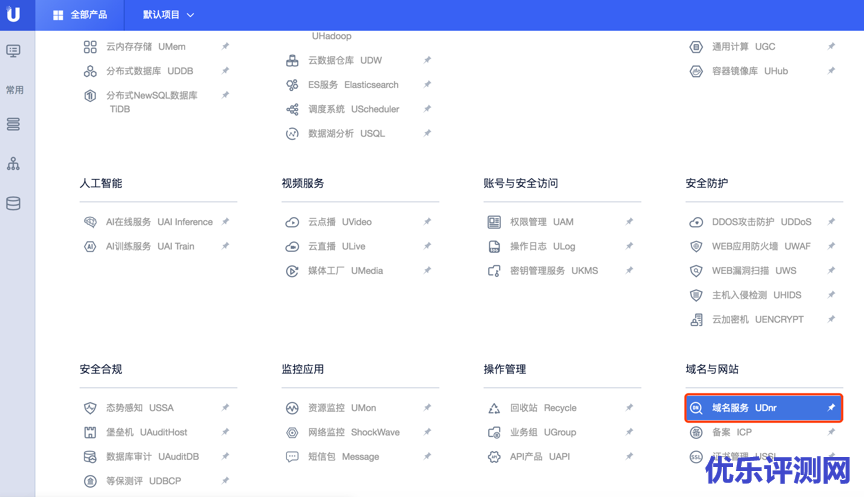This screenshot has height=497, width=864.
Task: Pin the 云内存存储 UMem item
Action: (x=225, y=46)
